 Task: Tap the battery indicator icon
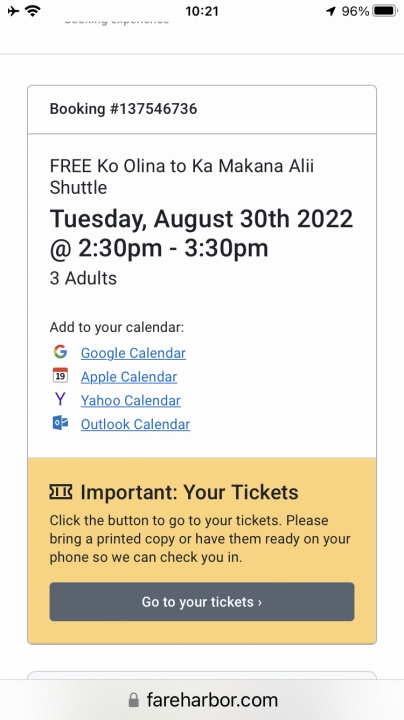point(384,11)
